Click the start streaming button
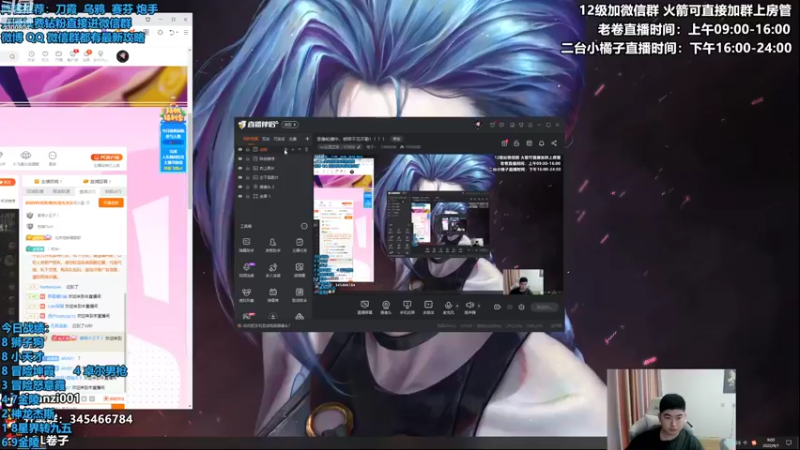Image resolution: width=800 pixels, height=450 pixels. [x=544, y=307]
